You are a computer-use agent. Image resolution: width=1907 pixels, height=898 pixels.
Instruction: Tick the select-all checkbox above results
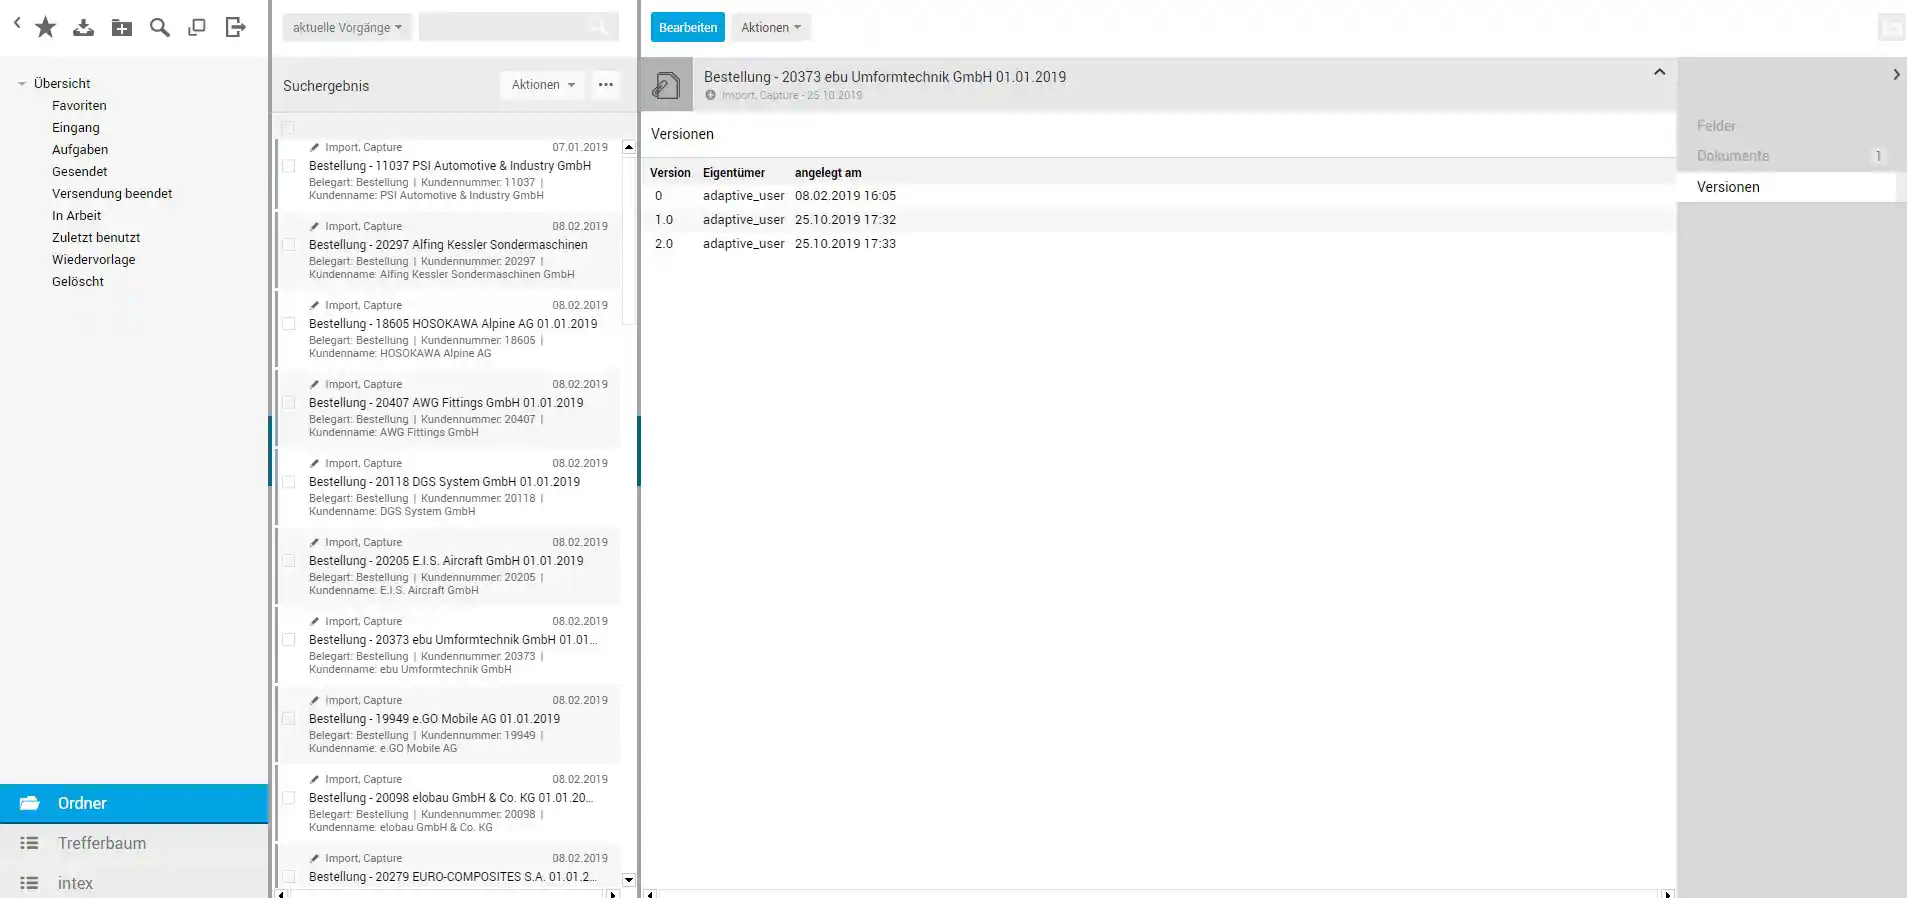[x=288, y=128]
